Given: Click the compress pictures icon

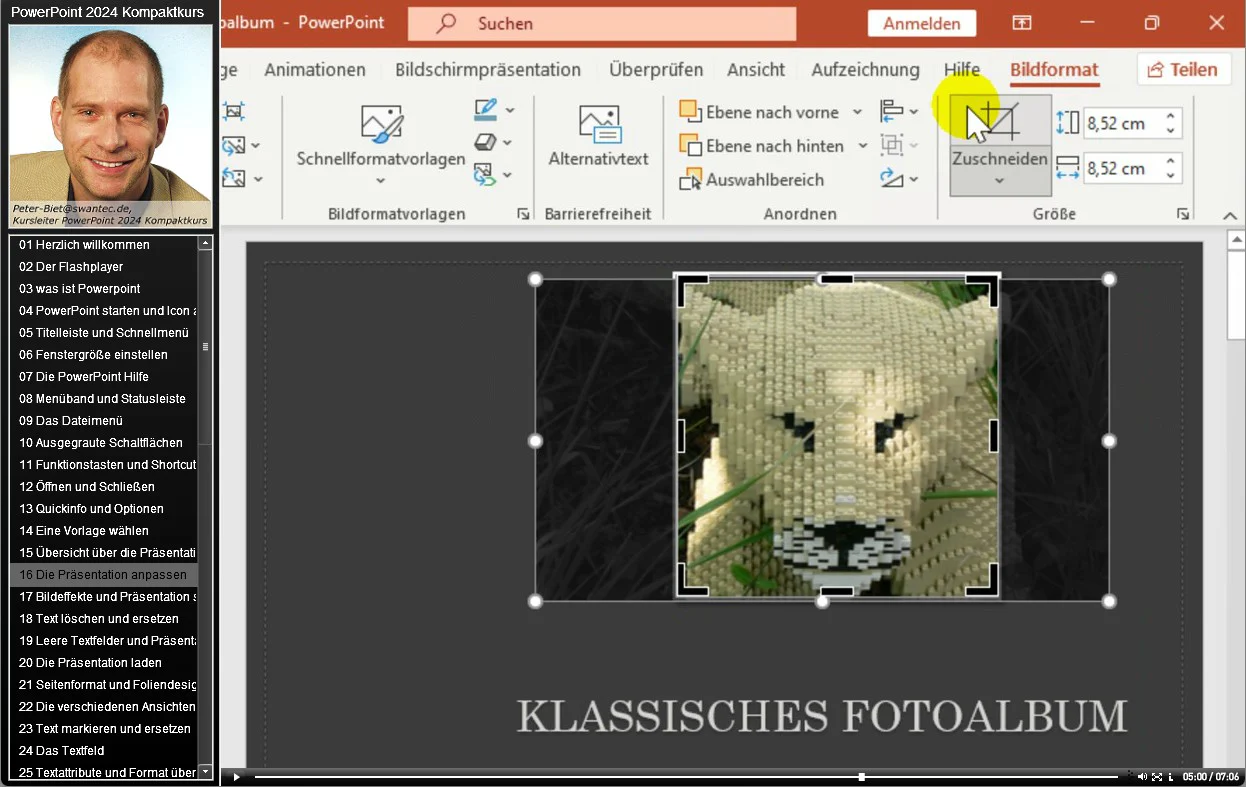Looking at the screenshot, I should tap(233, 112).
